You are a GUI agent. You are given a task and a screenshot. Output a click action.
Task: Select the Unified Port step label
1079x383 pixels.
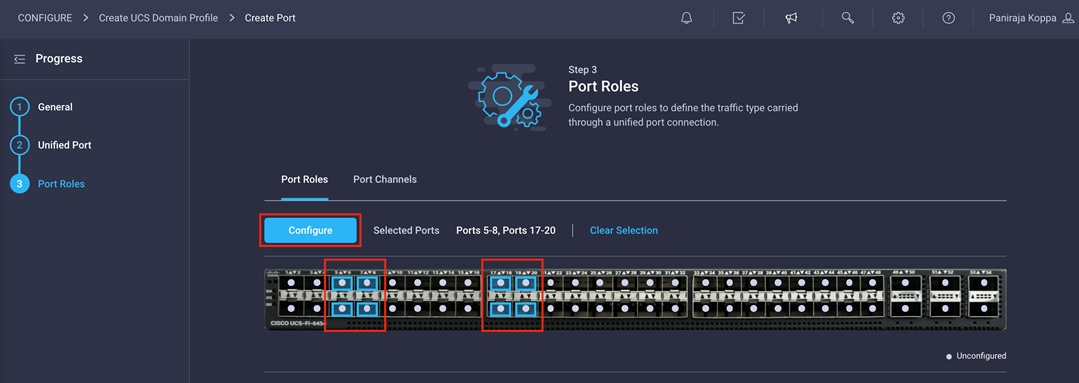point(65,145)
